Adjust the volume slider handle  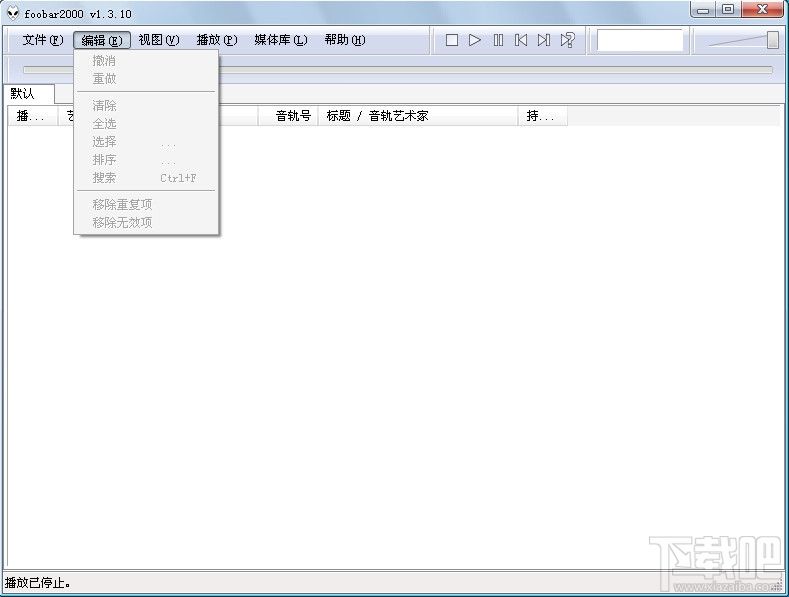[772, 40]
